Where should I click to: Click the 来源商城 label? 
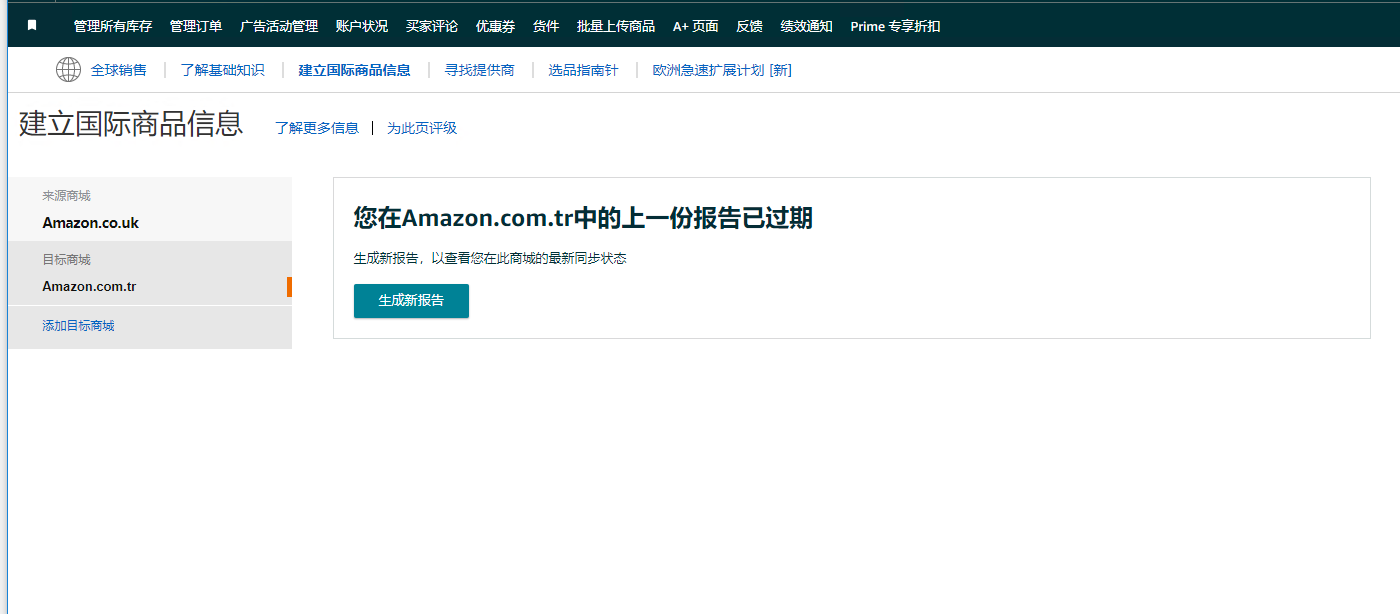(x=66, y=196)
